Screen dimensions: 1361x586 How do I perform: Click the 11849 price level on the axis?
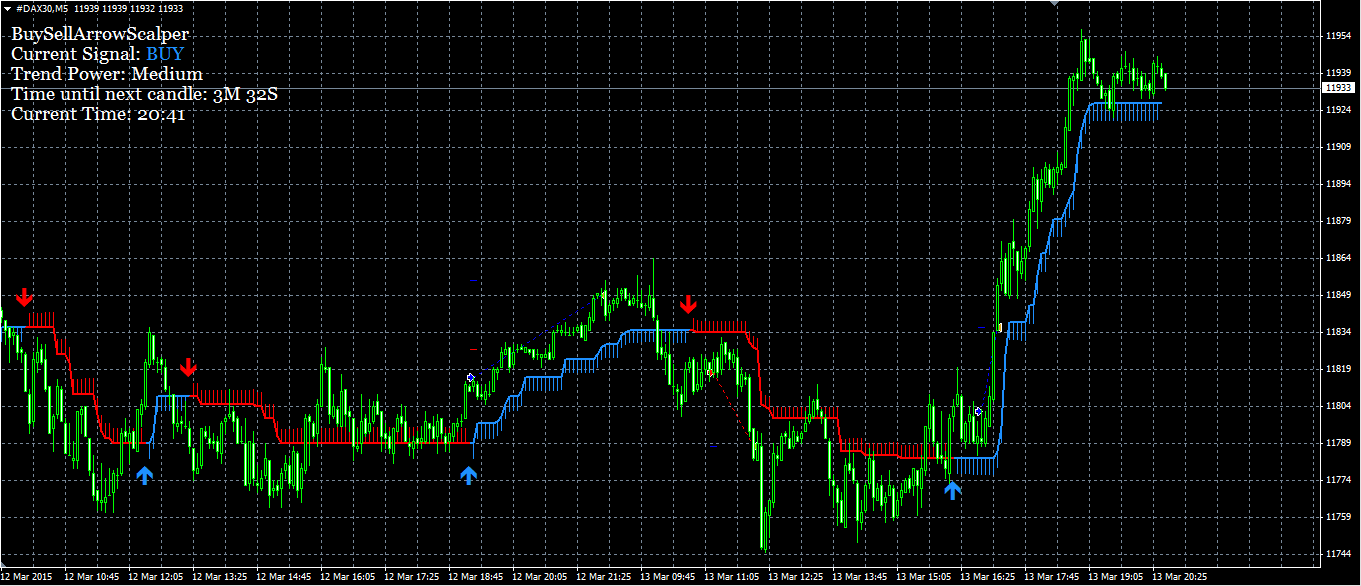click(x=1339, y=295)
